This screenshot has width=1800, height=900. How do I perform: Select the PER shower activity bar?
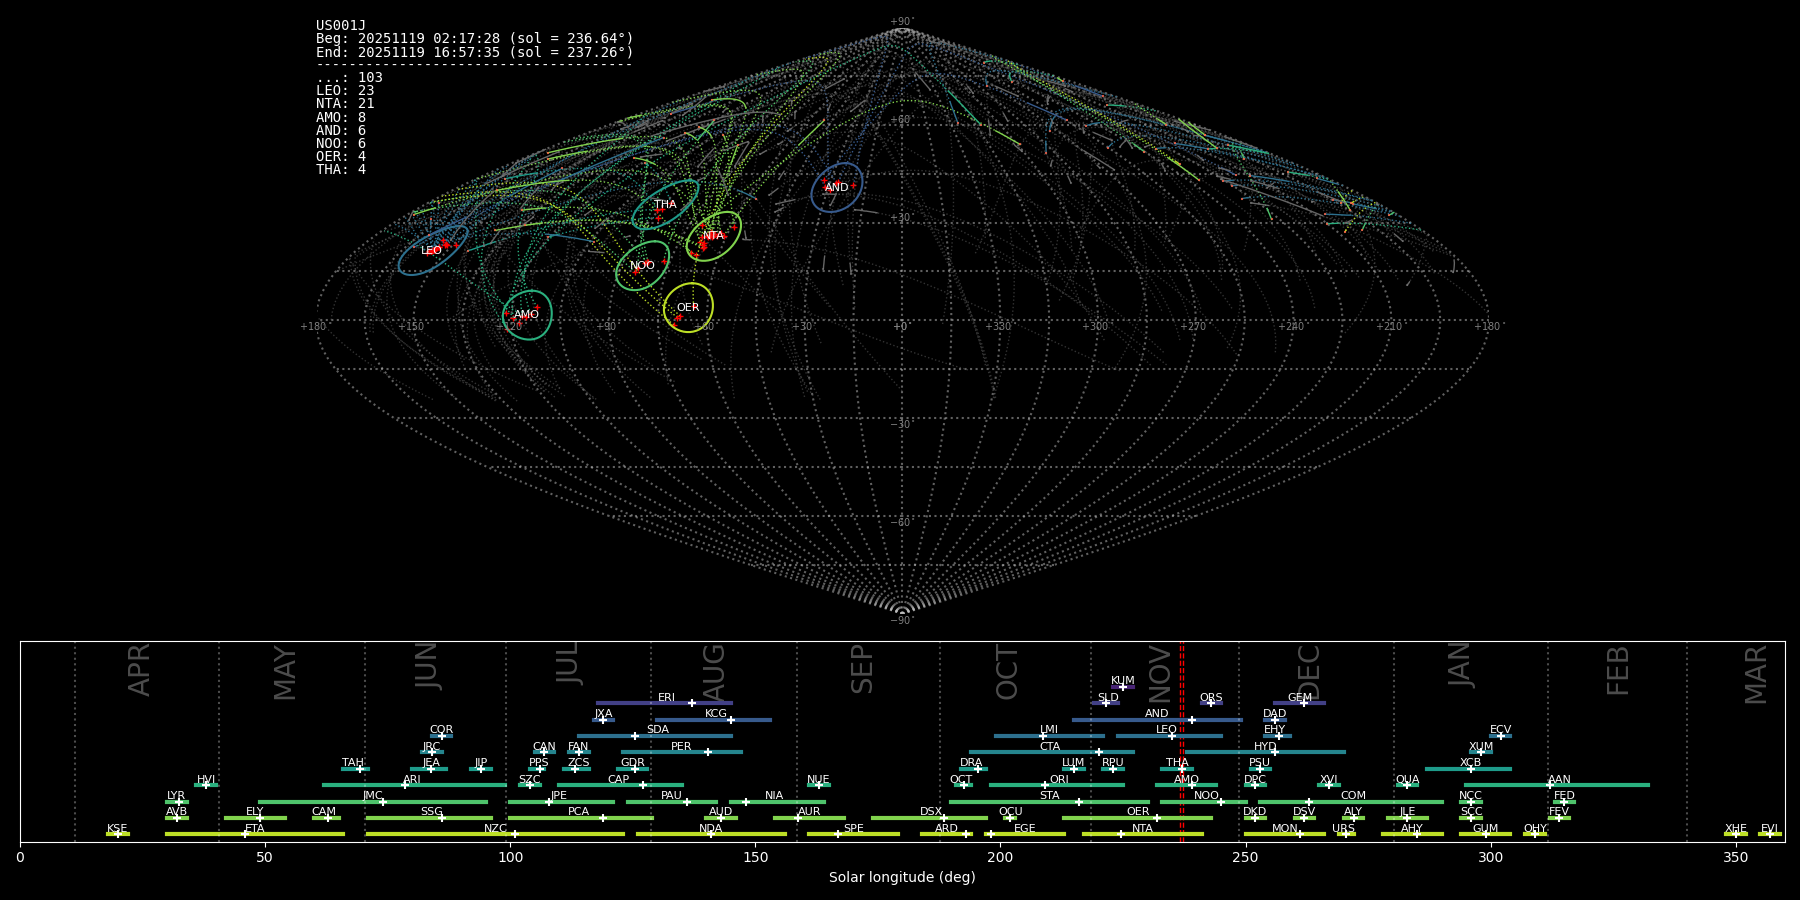pyautogui.click(x=681, y=752)
